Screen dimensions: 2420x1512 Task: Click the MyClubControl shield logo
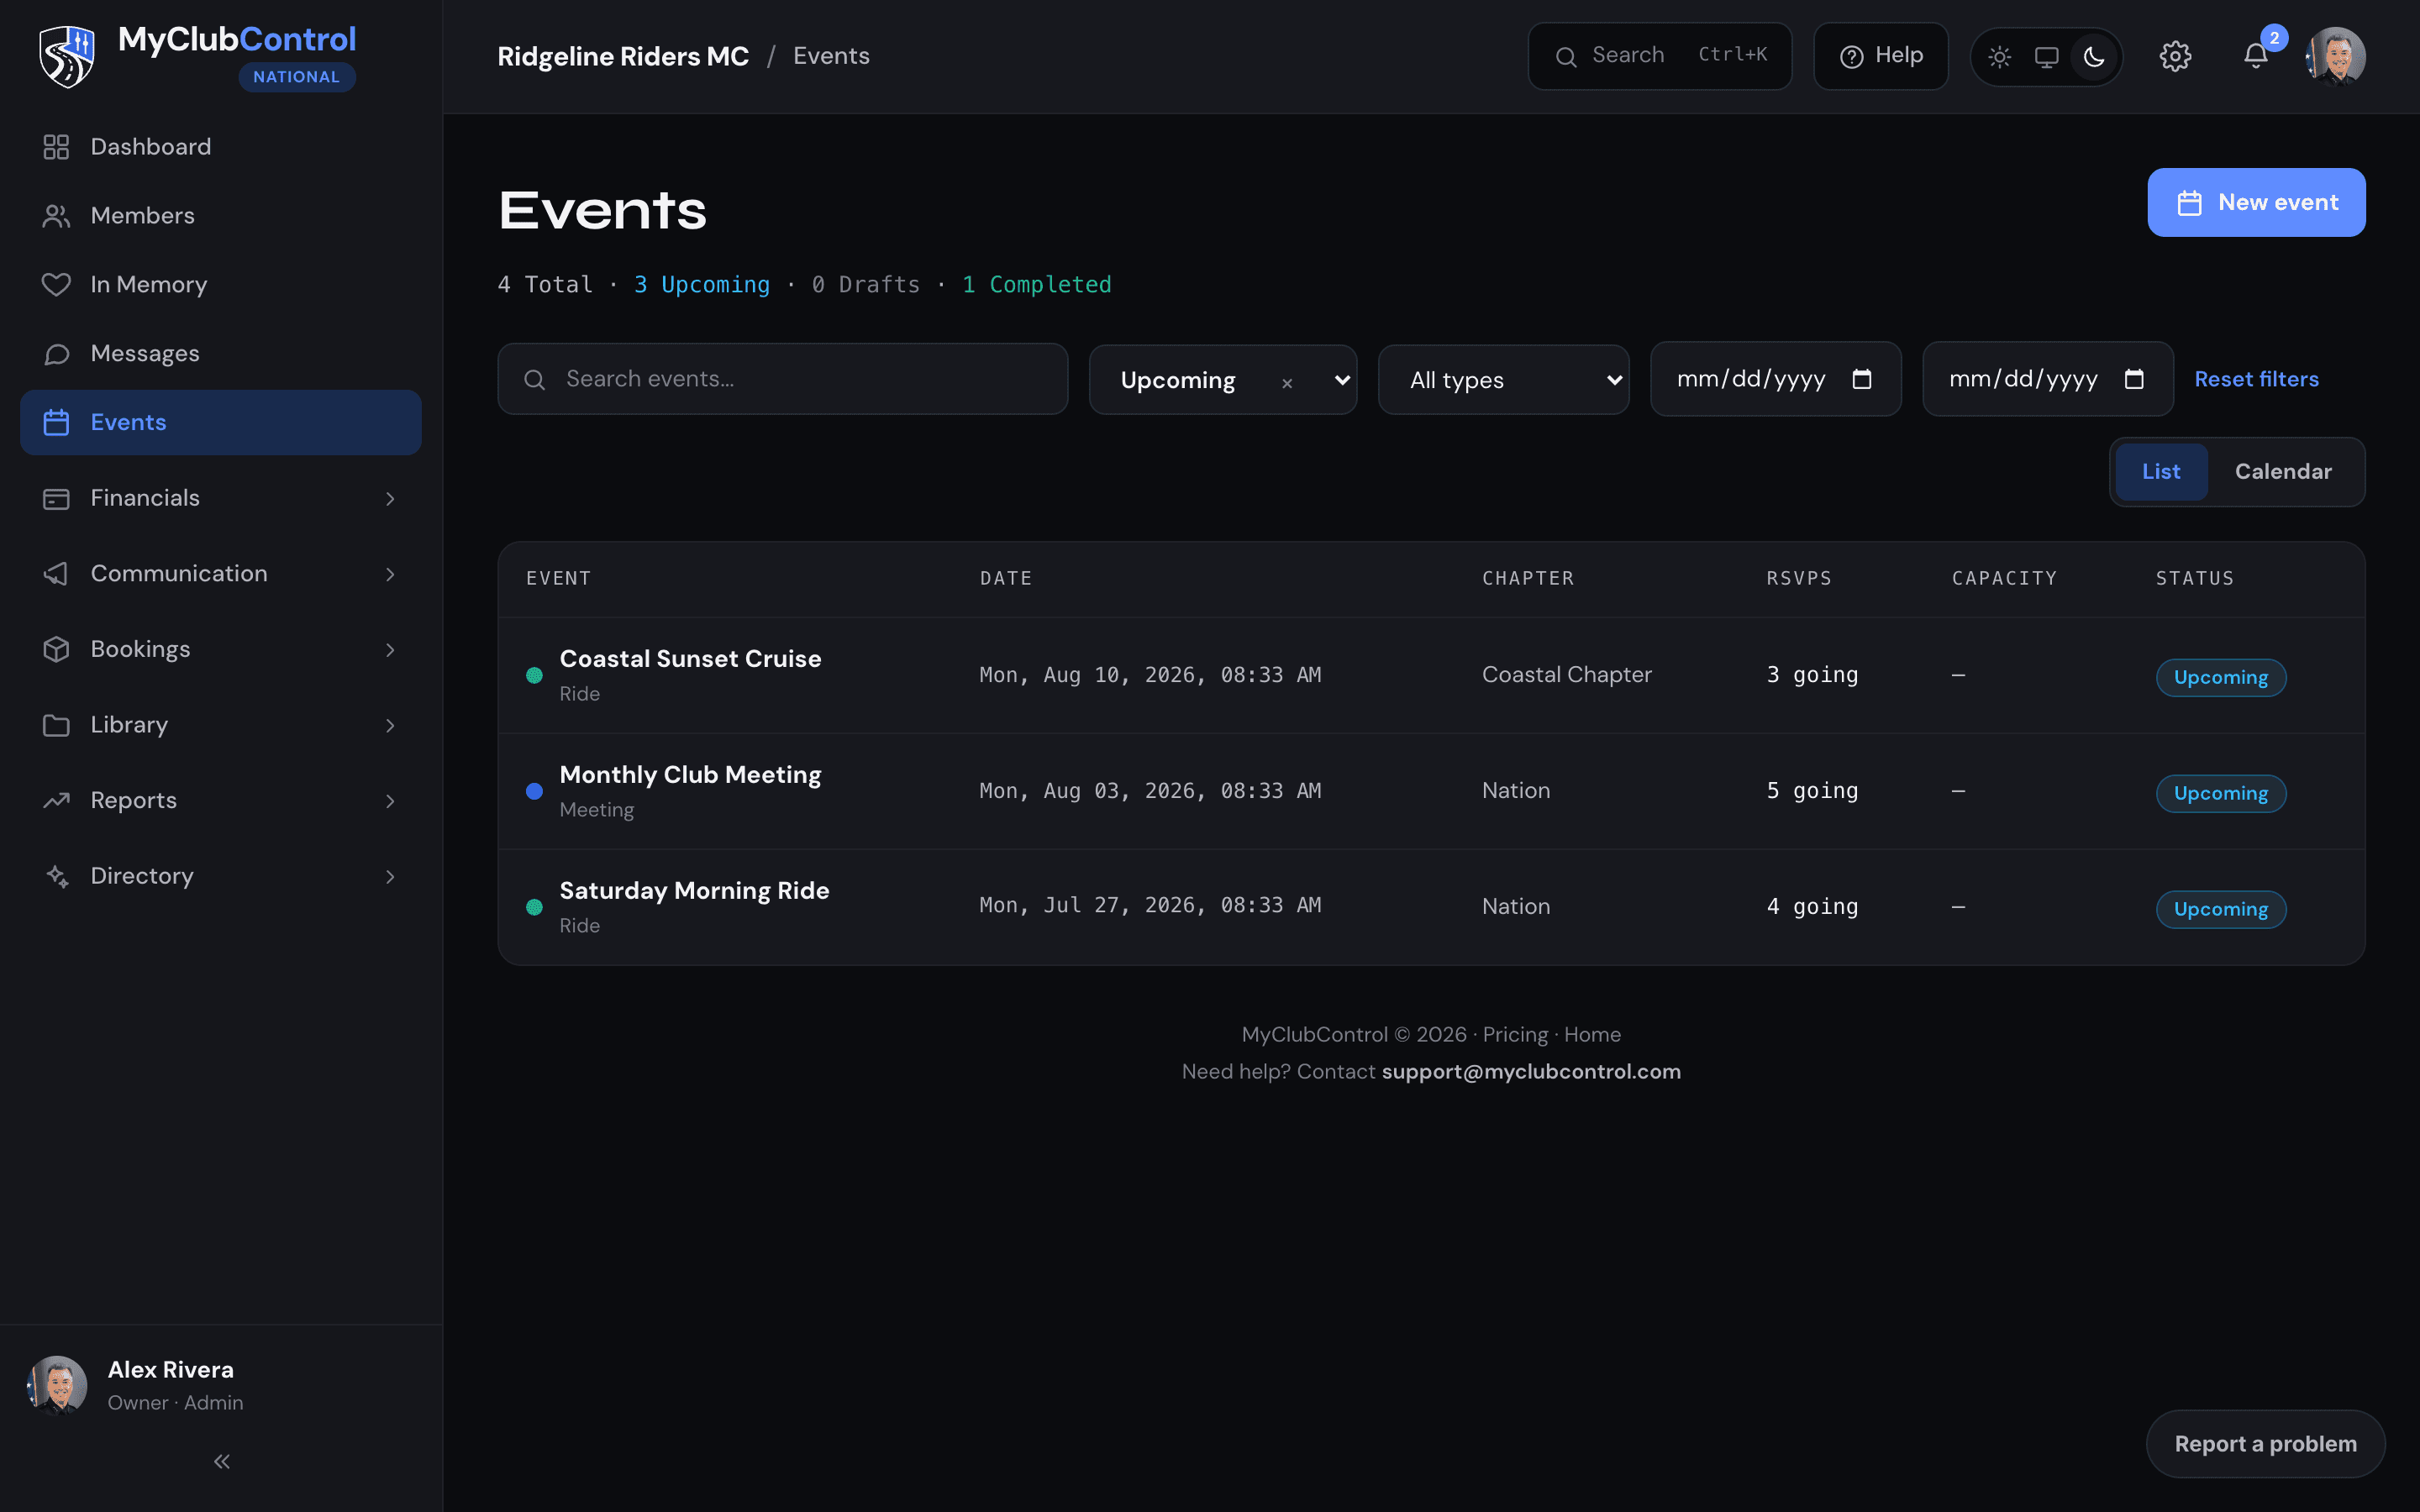tap(66, 56)
